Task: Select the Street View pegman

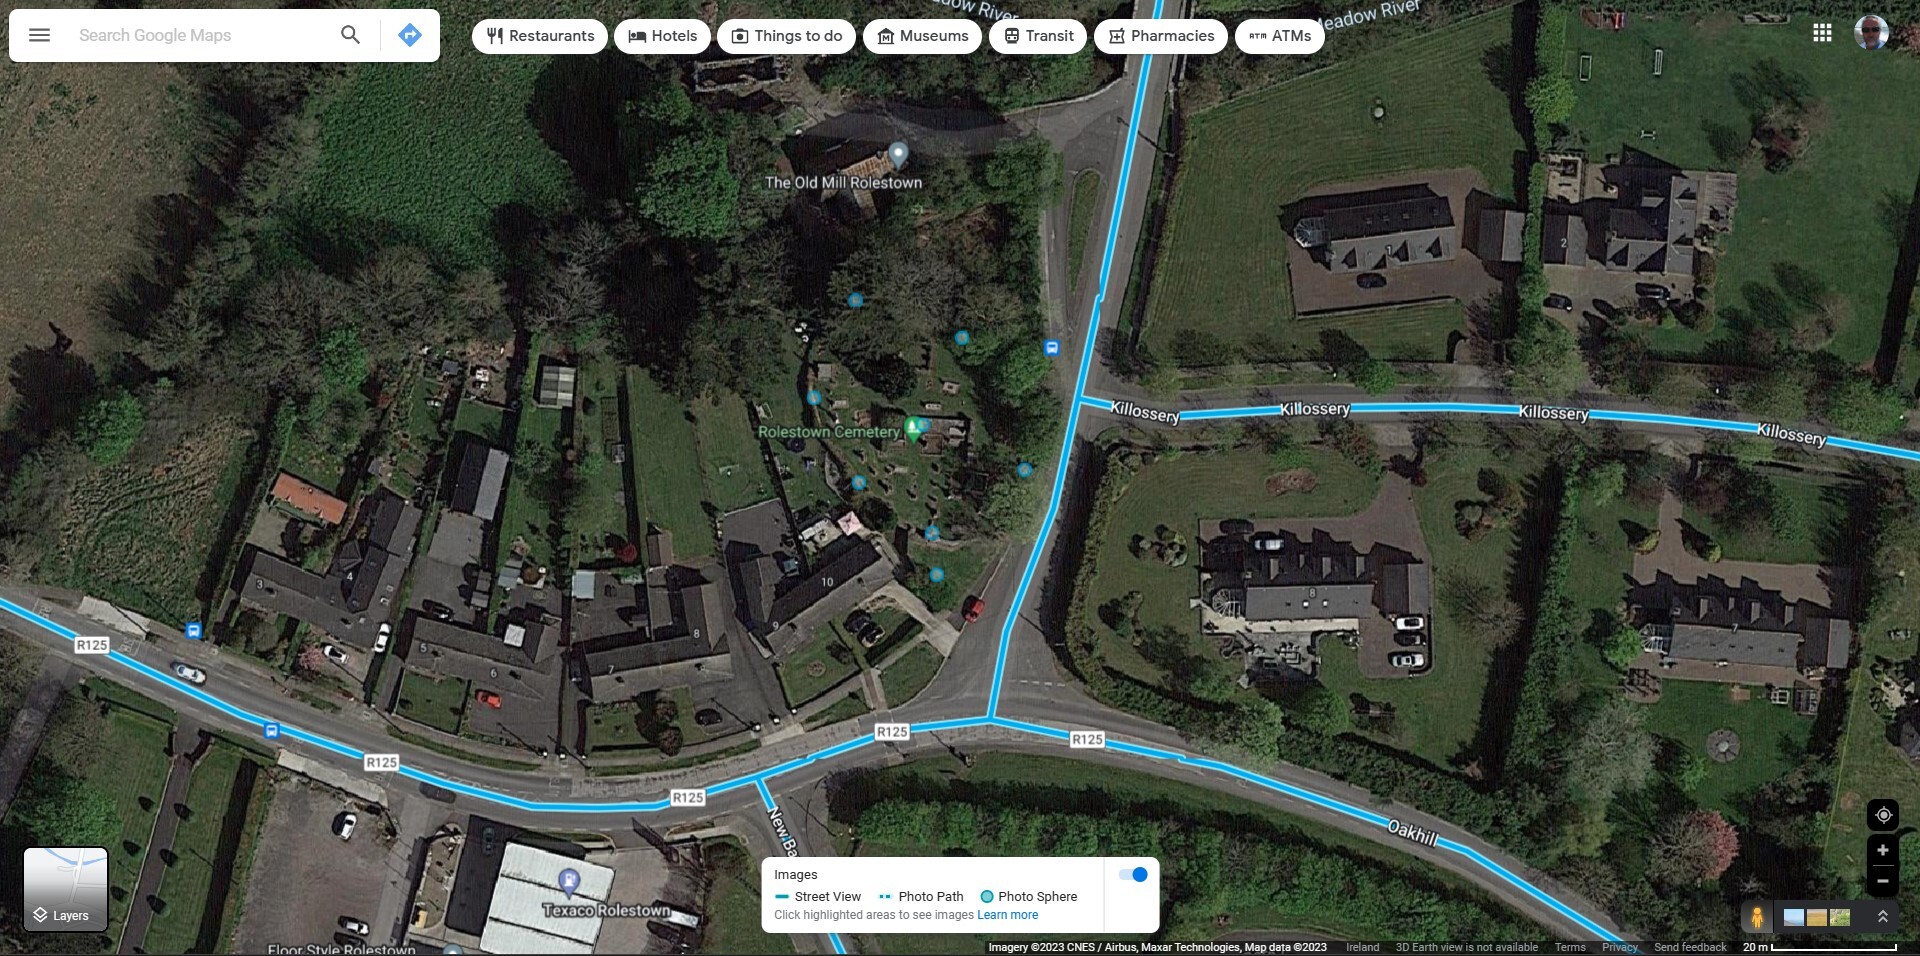Action: (1757, 917)
